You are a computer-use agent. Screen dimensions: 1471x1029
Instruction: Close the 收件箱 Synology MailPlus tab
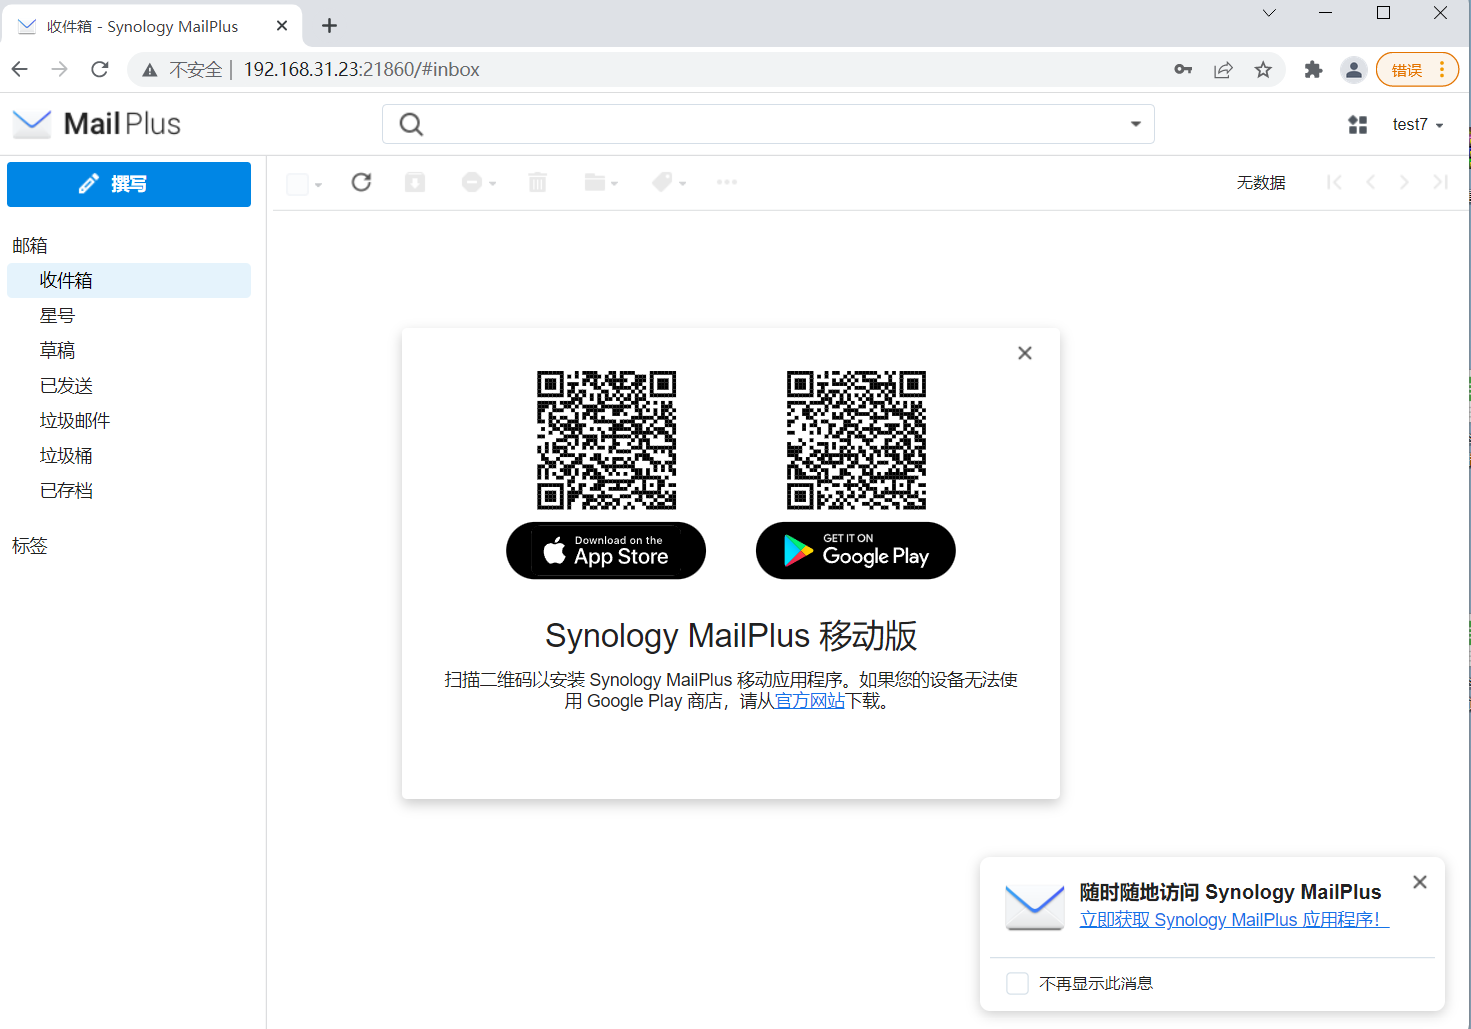point(282,26)
